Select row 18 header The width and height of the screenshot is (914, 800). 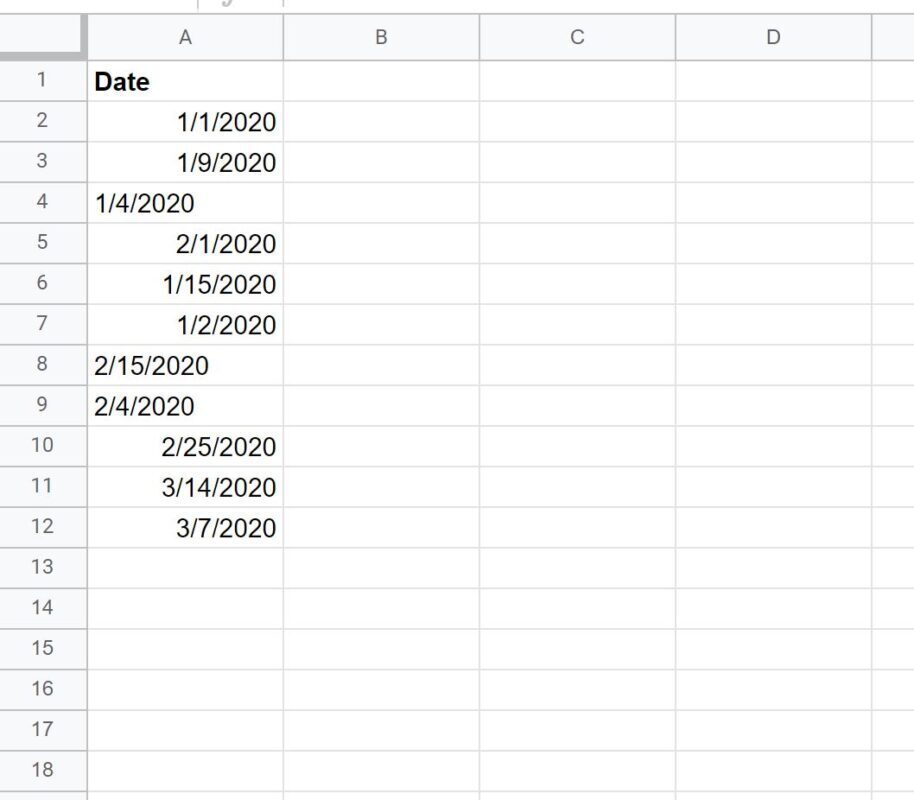point(43,770)
